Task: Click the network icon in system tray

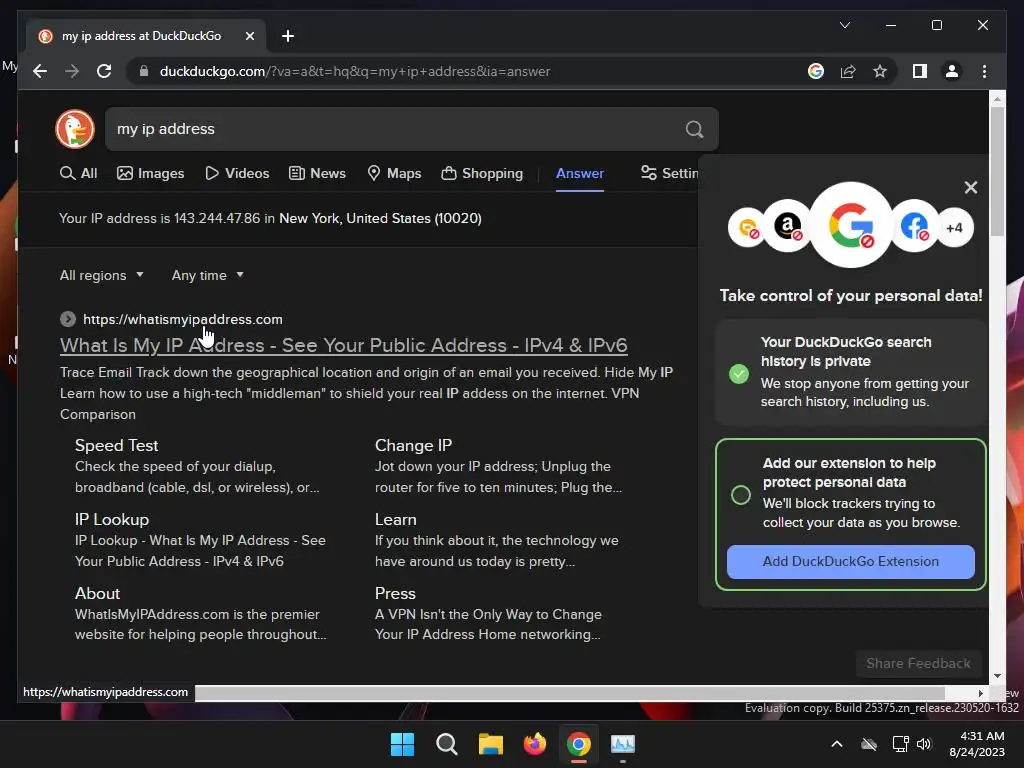Action: point(901,744)
